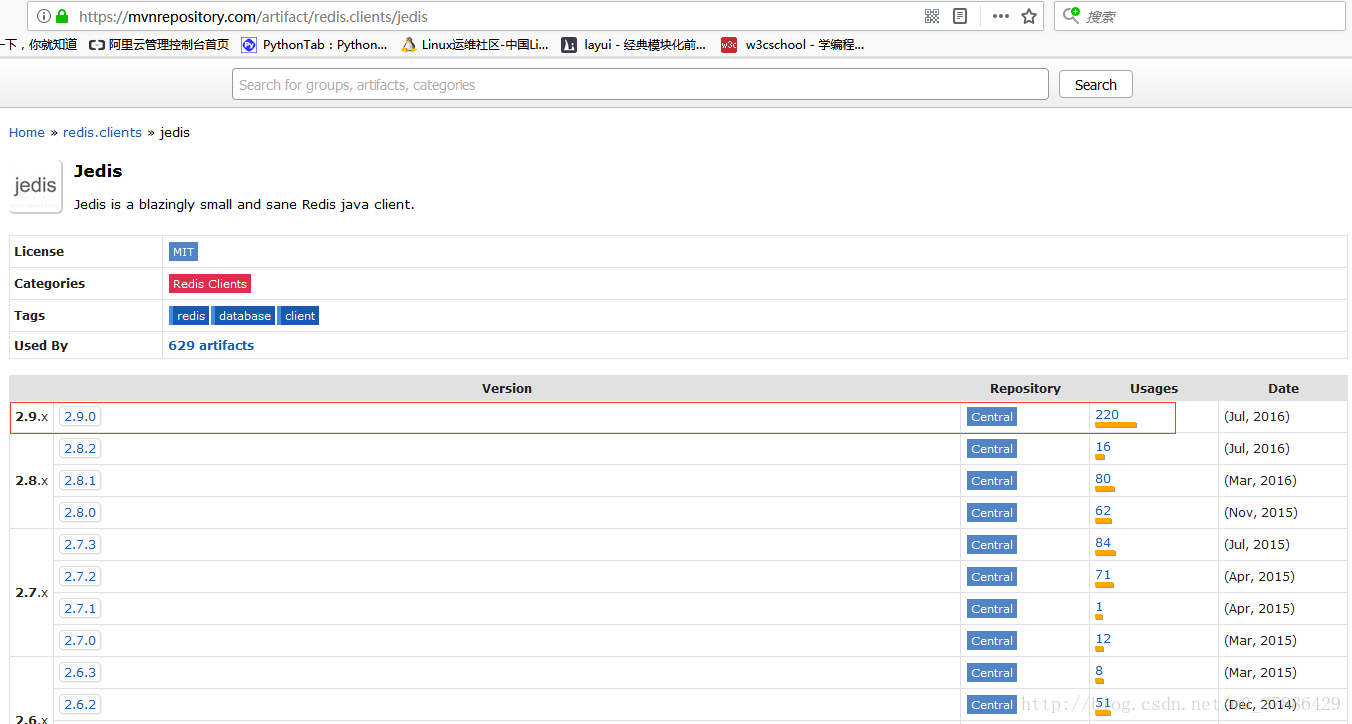Click the (Nov, 2015) date cell
Viewport: 1352px width, 724px height.
[x=1260, y=513]
